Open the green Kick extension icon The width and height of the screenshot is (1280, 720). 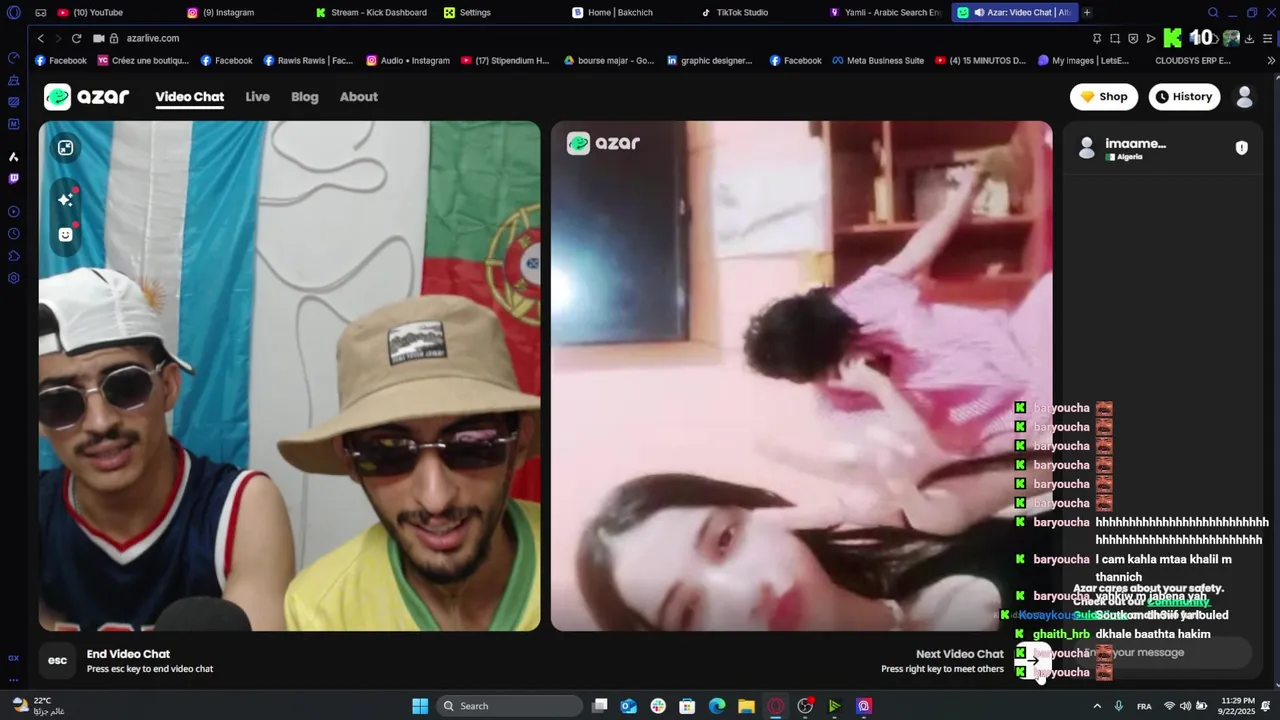[1172, 38]
